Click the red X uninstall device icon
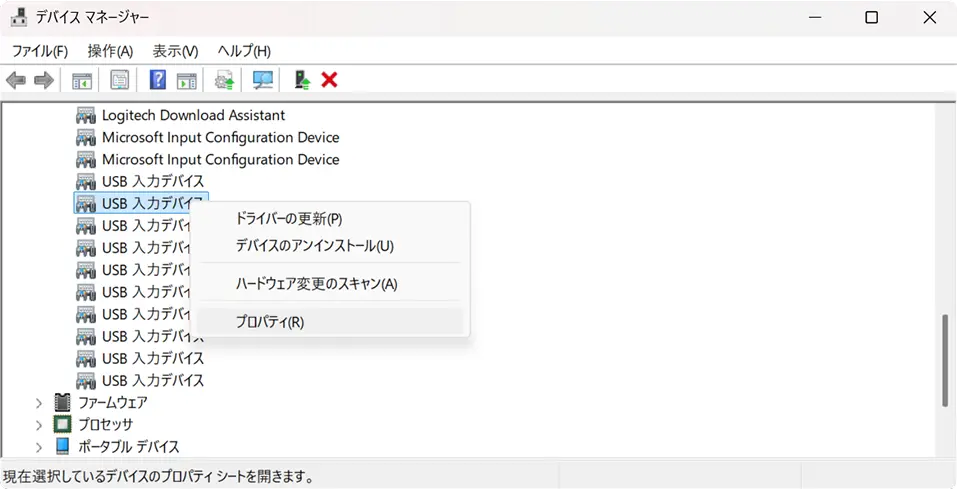Viewport: 957px width, 489px height. pos(329,80)
